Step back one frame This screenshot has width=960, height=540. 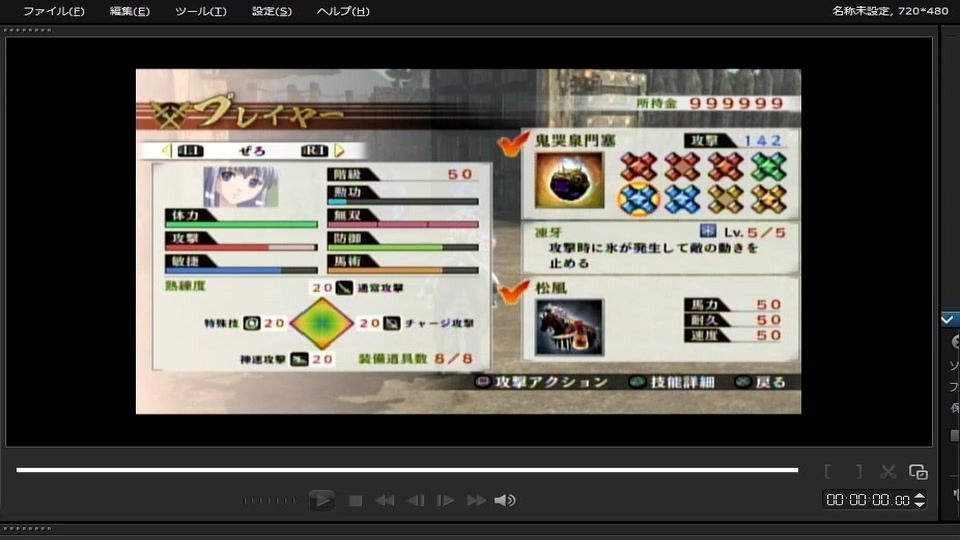point(416,501)
